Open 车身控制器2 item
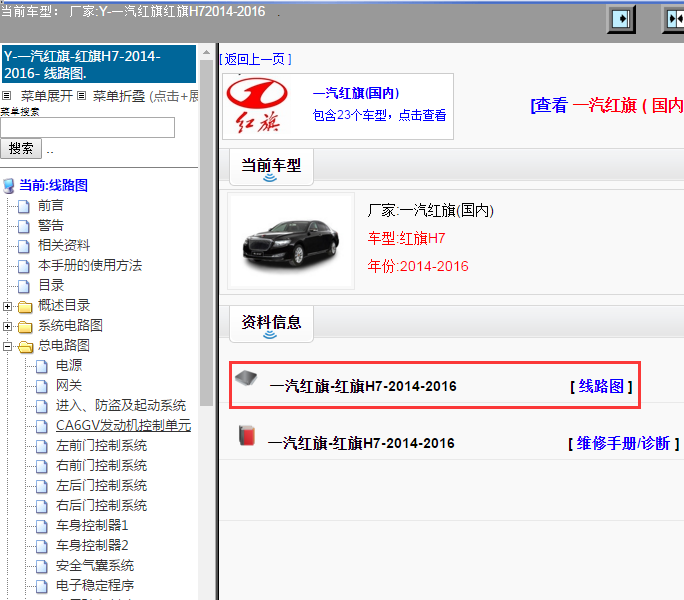 tap(92, 545)
